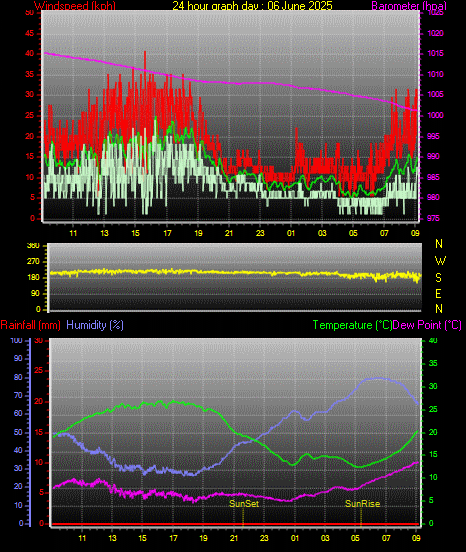Click the barometer value '980' on right axis

433,197
